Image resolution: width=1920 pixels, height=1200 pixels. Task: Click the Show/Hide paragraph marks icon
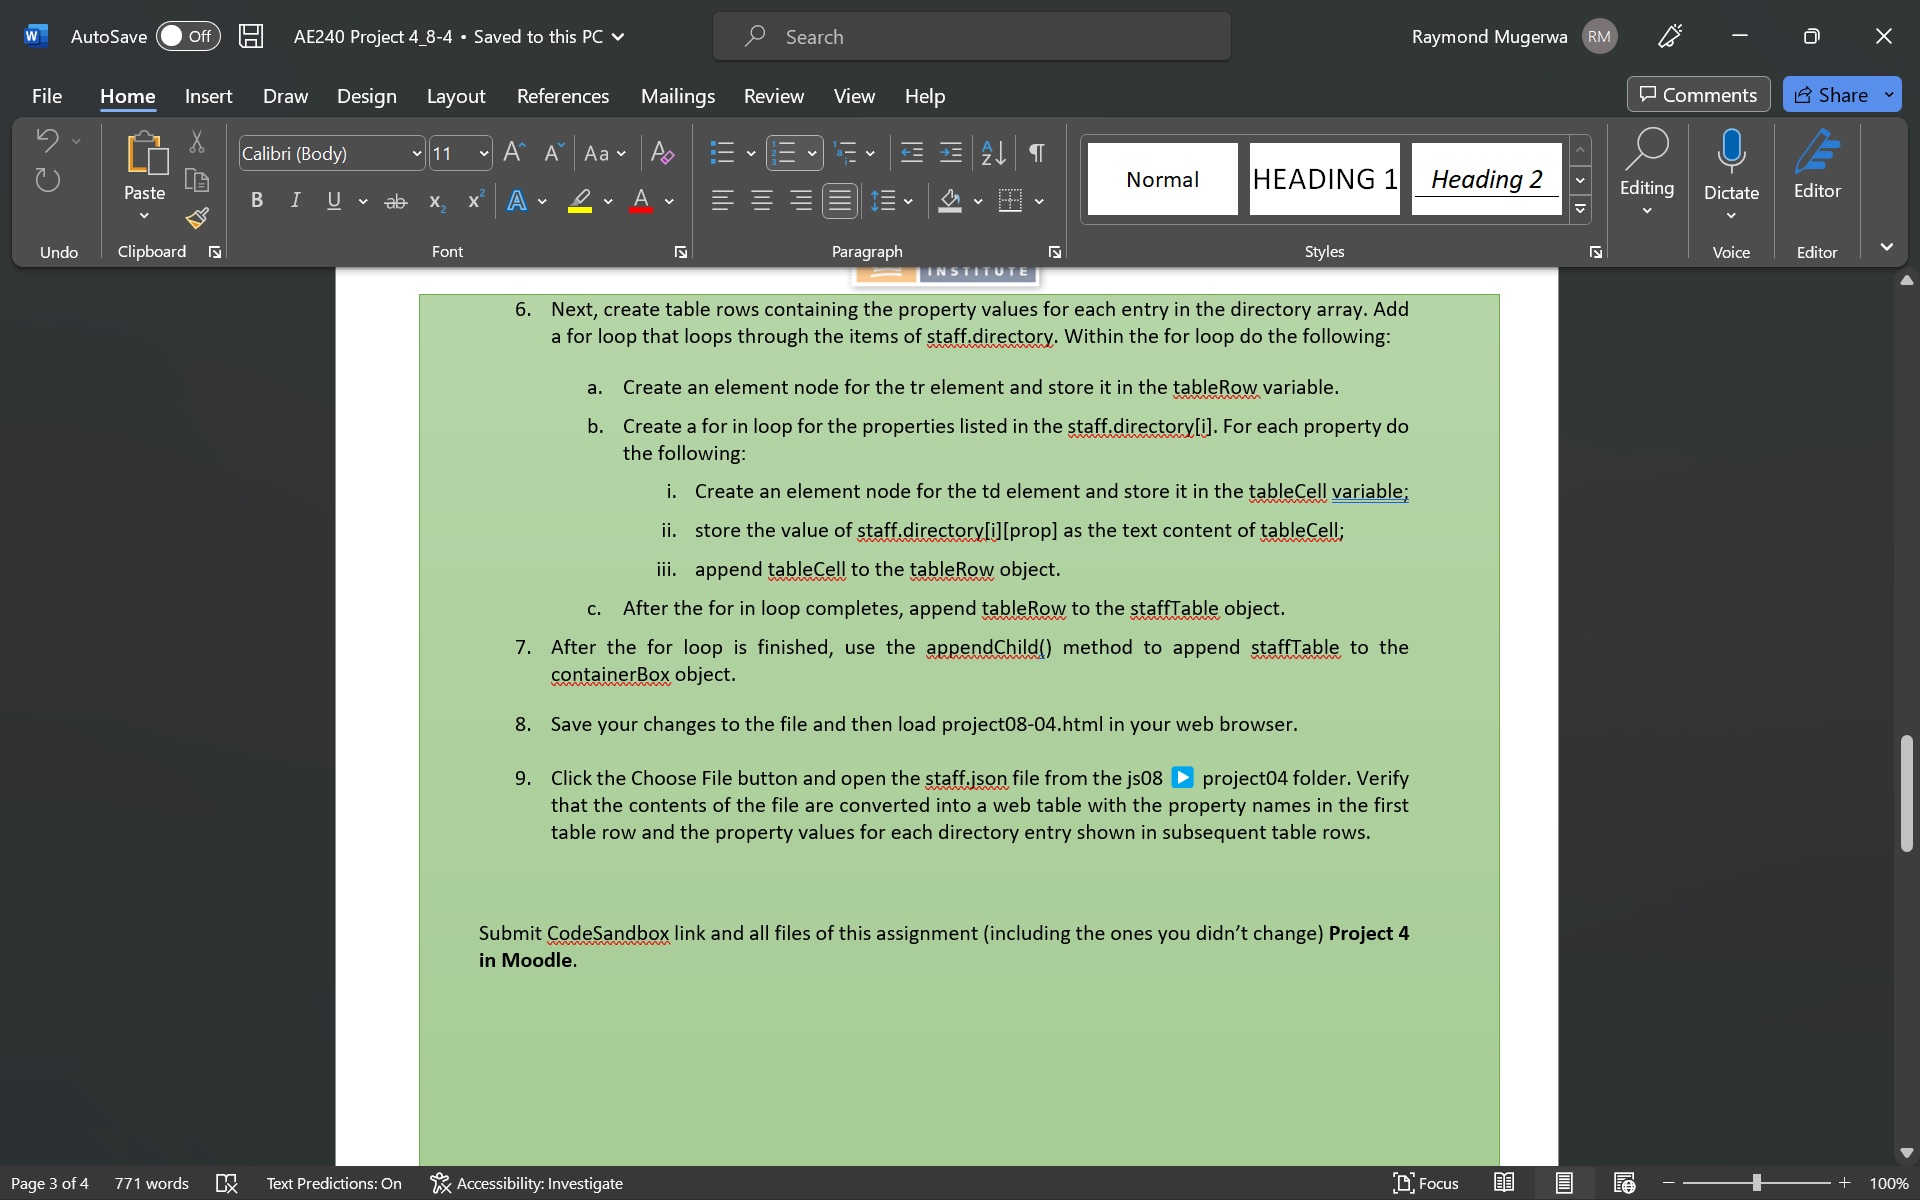click(x=1037, y=153)
